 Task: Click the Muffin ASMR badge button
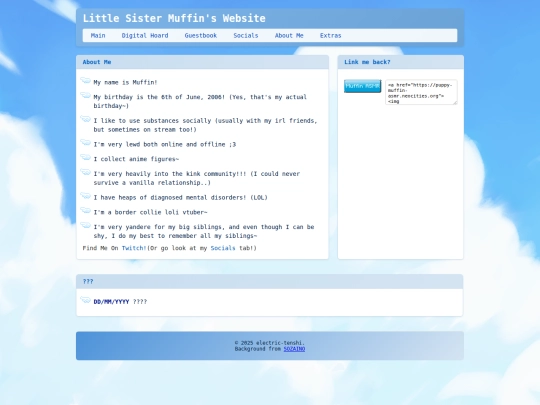click(363, 86)
